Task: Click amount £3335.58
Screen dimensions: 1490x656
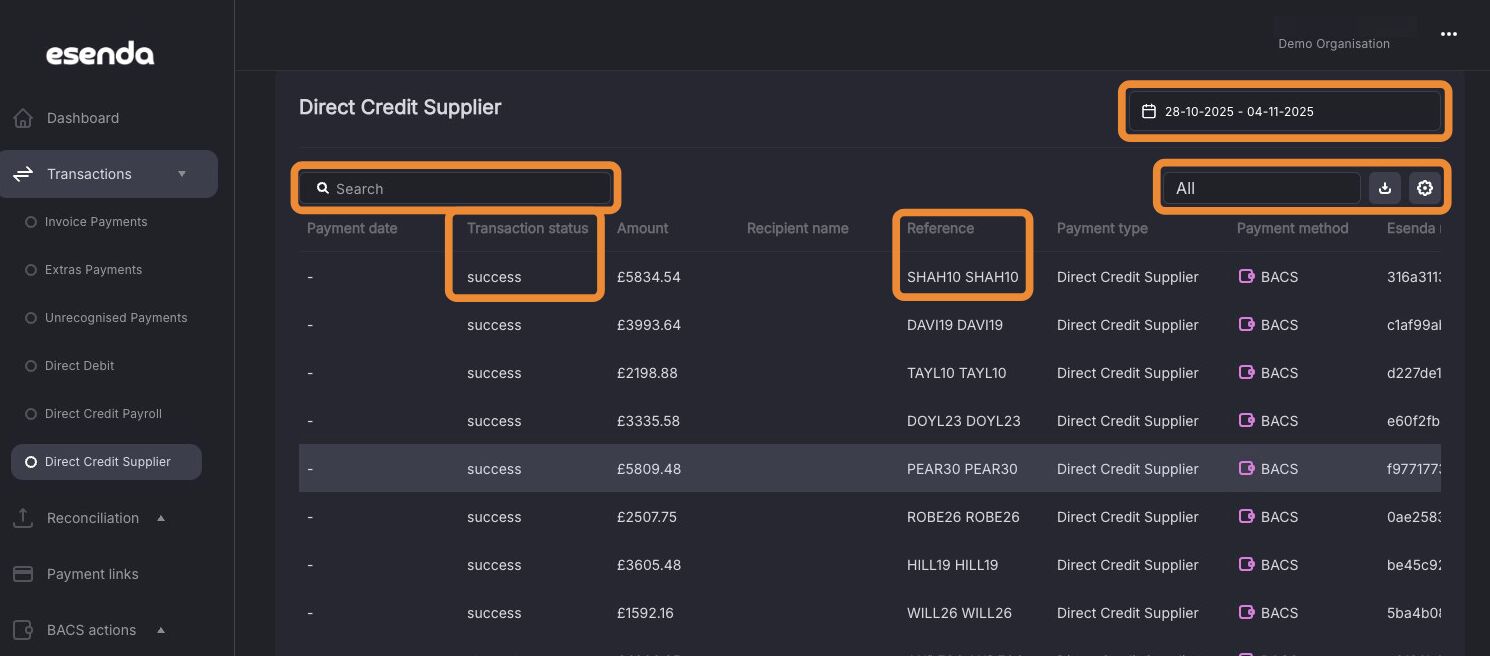Action: 648,421
